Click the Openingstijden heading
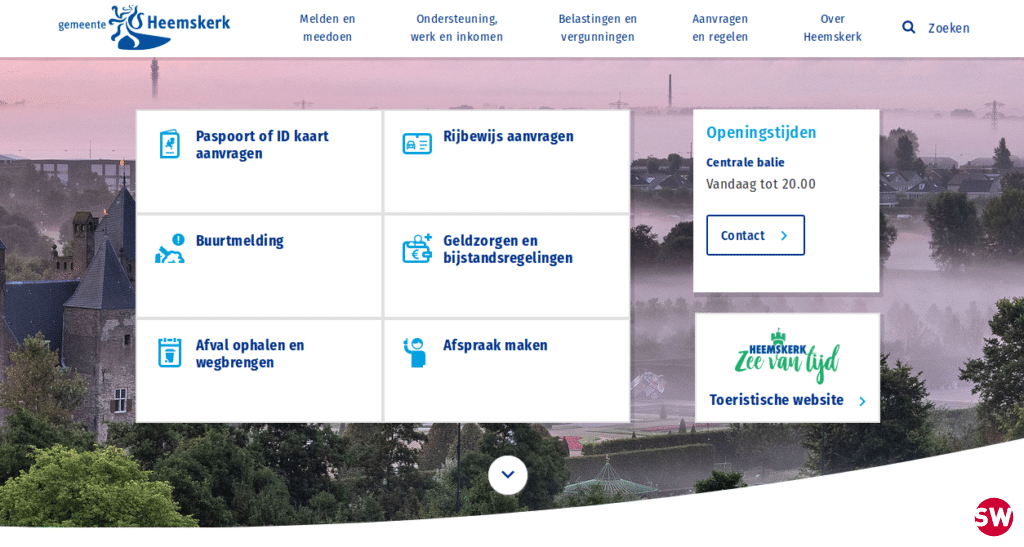The width and height of the screenshot is (1024, 547). 761,133
